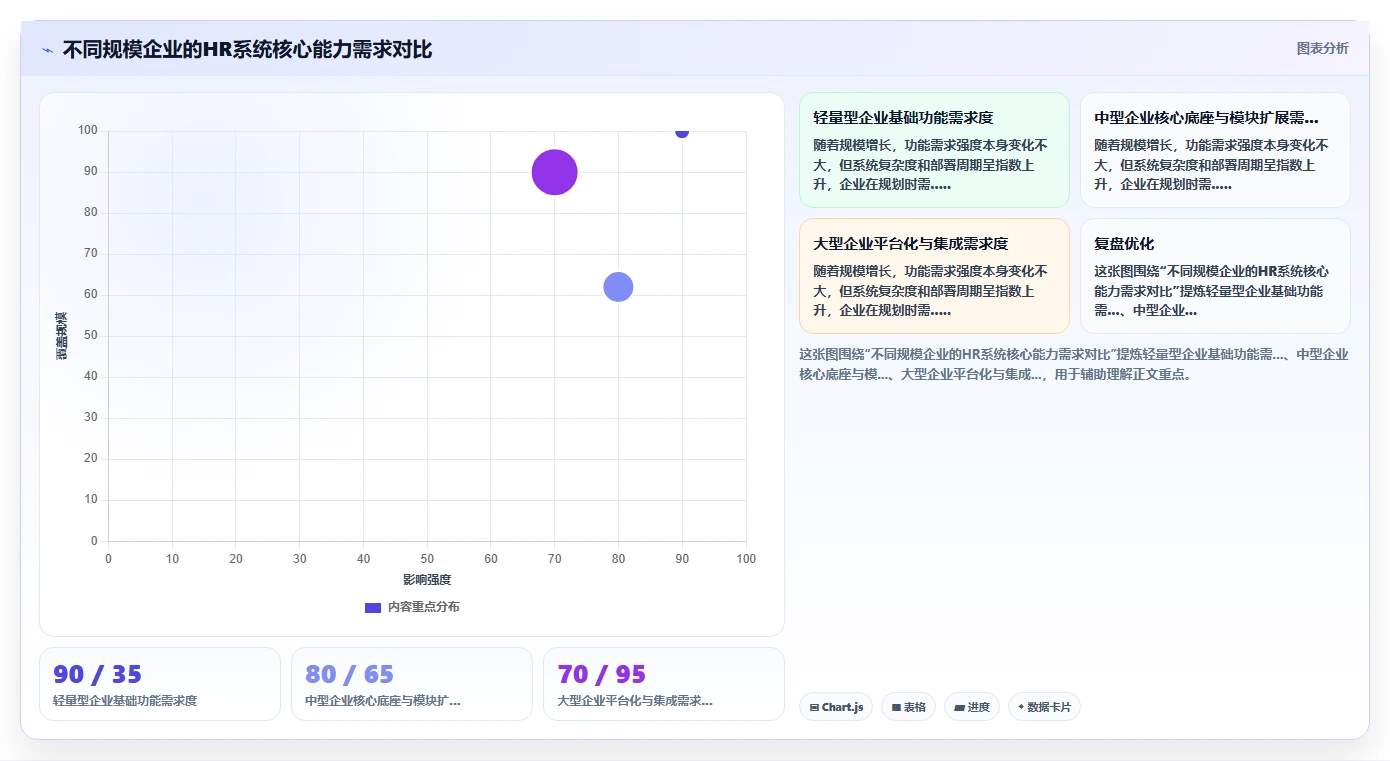
Task: Click the 覆盖规模 y-axis label
Action: click(62, 336)
